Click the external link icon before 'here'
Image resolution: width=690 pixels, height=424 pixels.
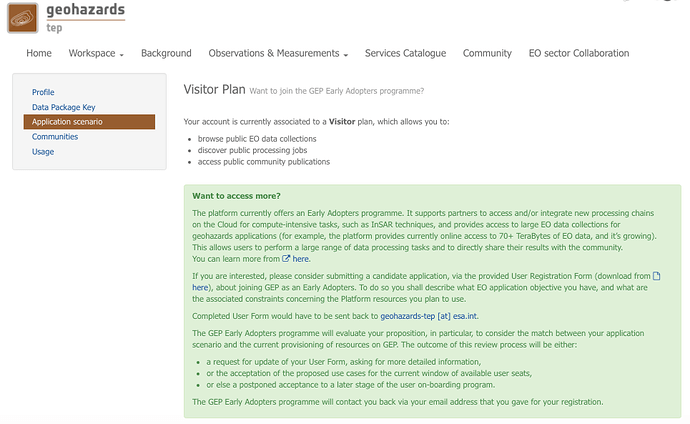[286, 259]
